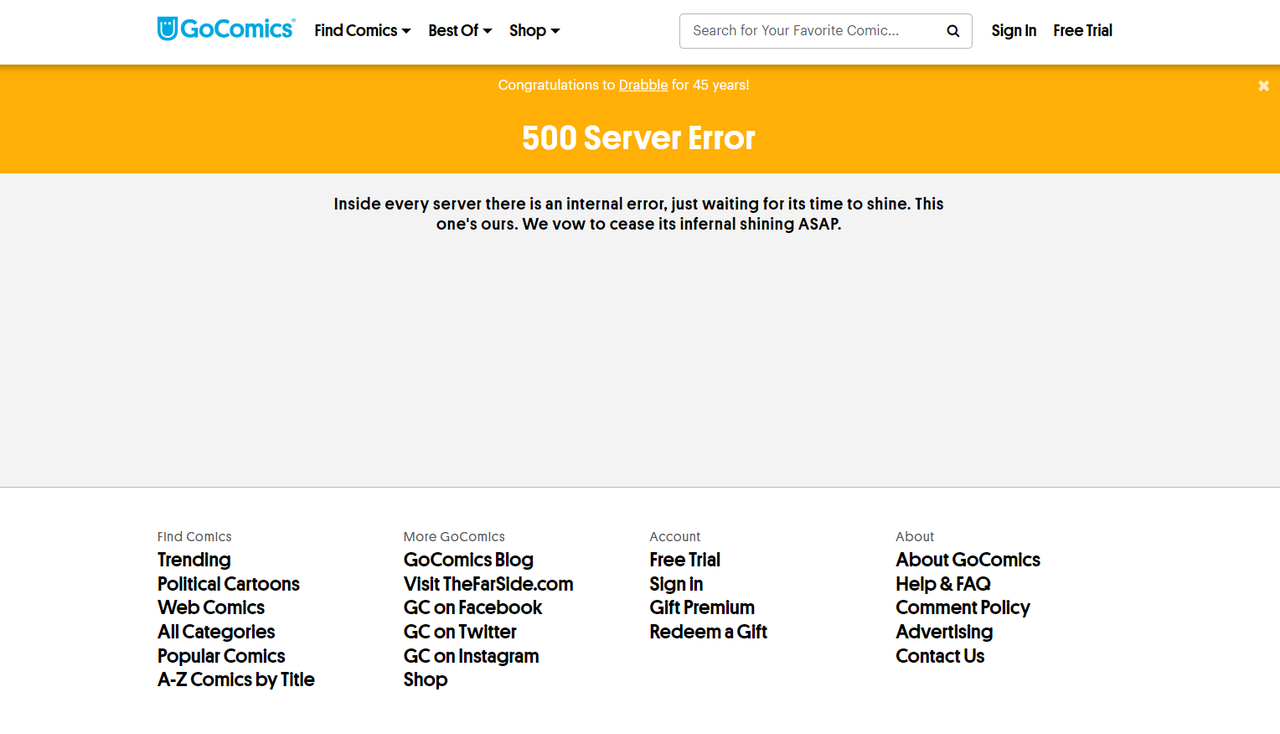Viewport: 1280px width, 734px height.
Task: Click Sign In in the header
Action: (1013, 31)
